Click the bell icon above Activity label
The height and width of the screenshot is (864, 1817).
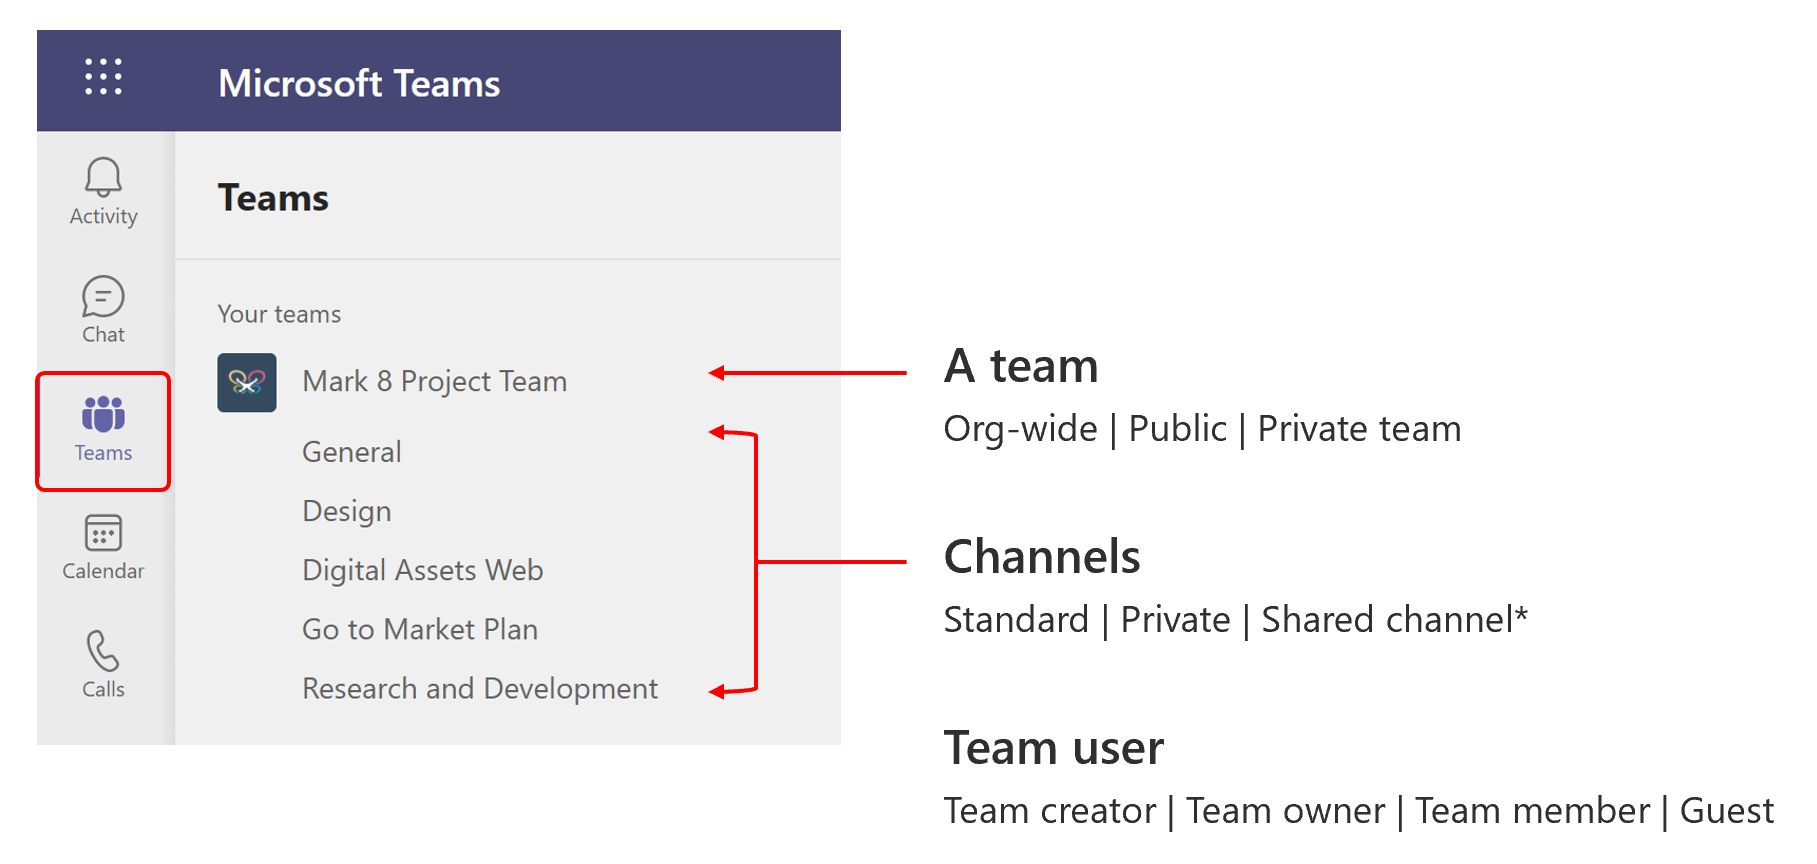101,178
